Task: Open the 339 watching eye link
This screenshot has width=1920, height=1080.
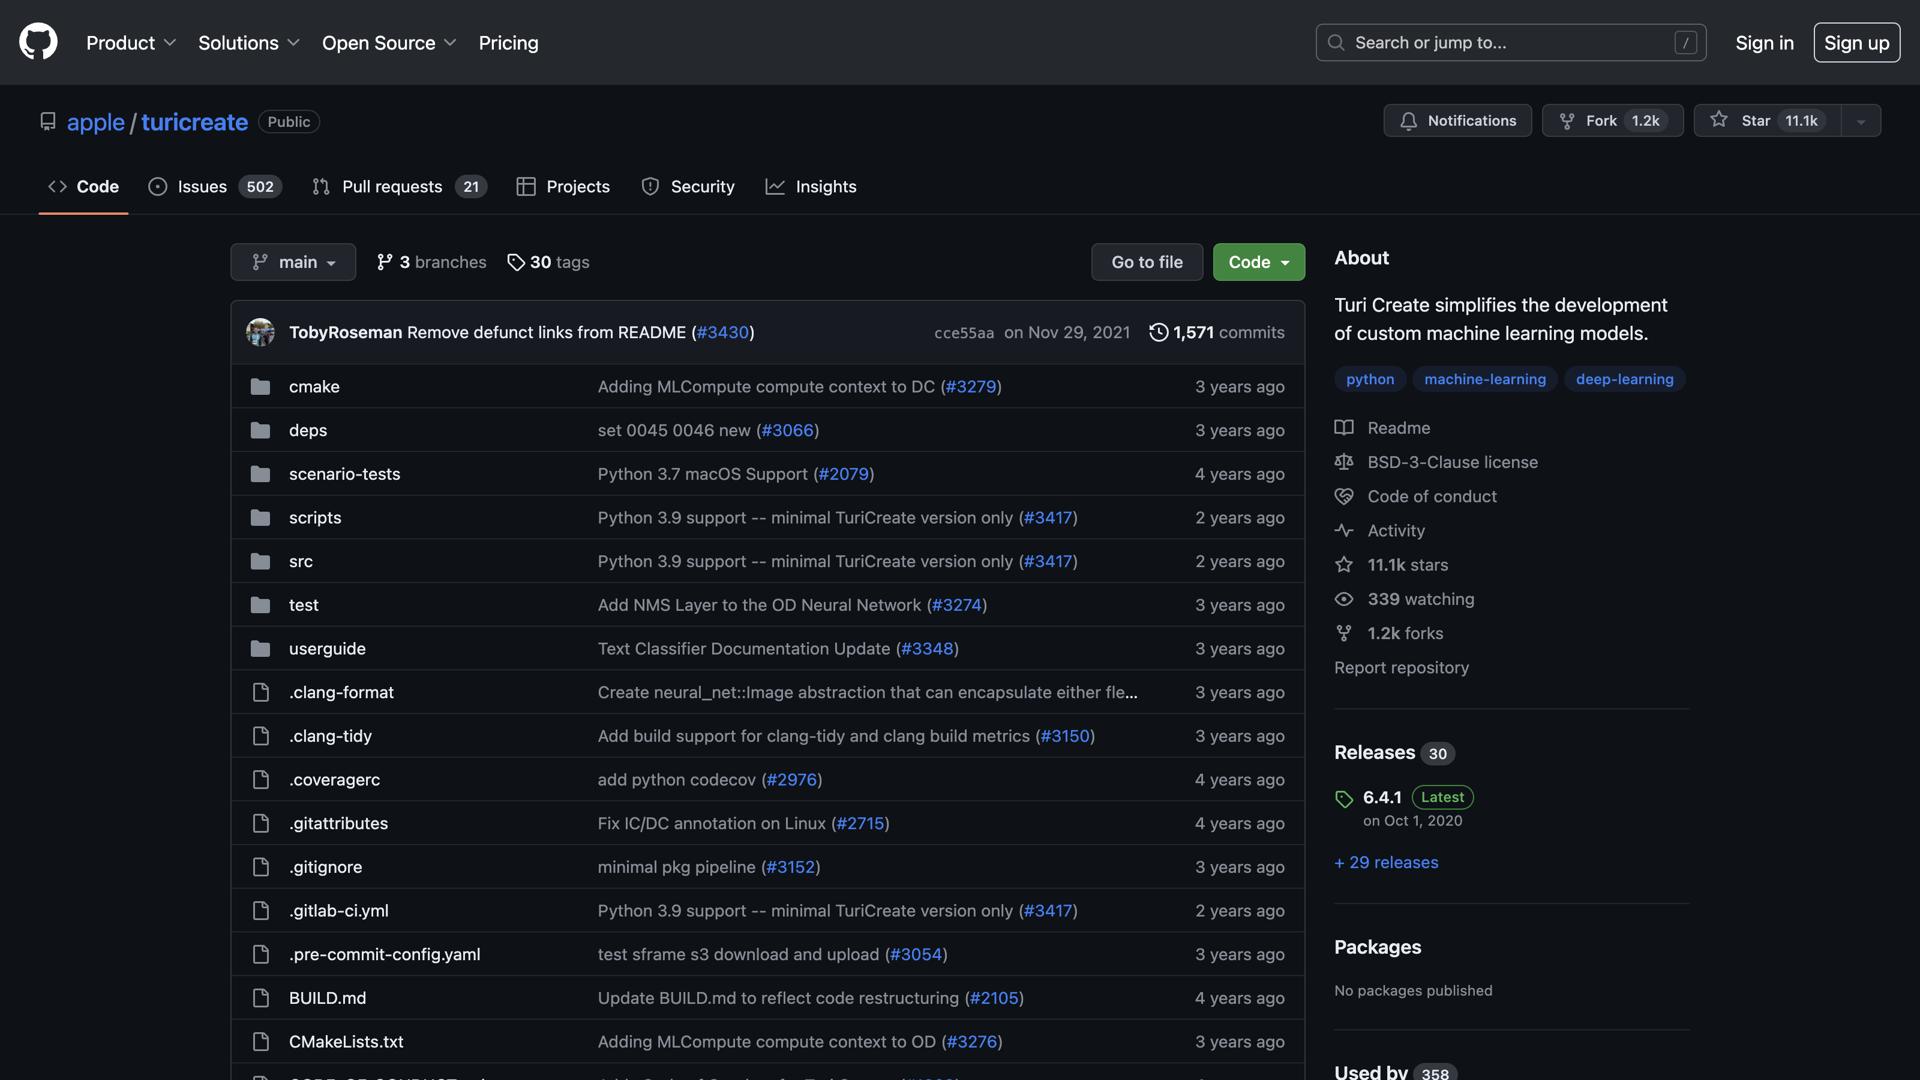Action: [1420, 599]
